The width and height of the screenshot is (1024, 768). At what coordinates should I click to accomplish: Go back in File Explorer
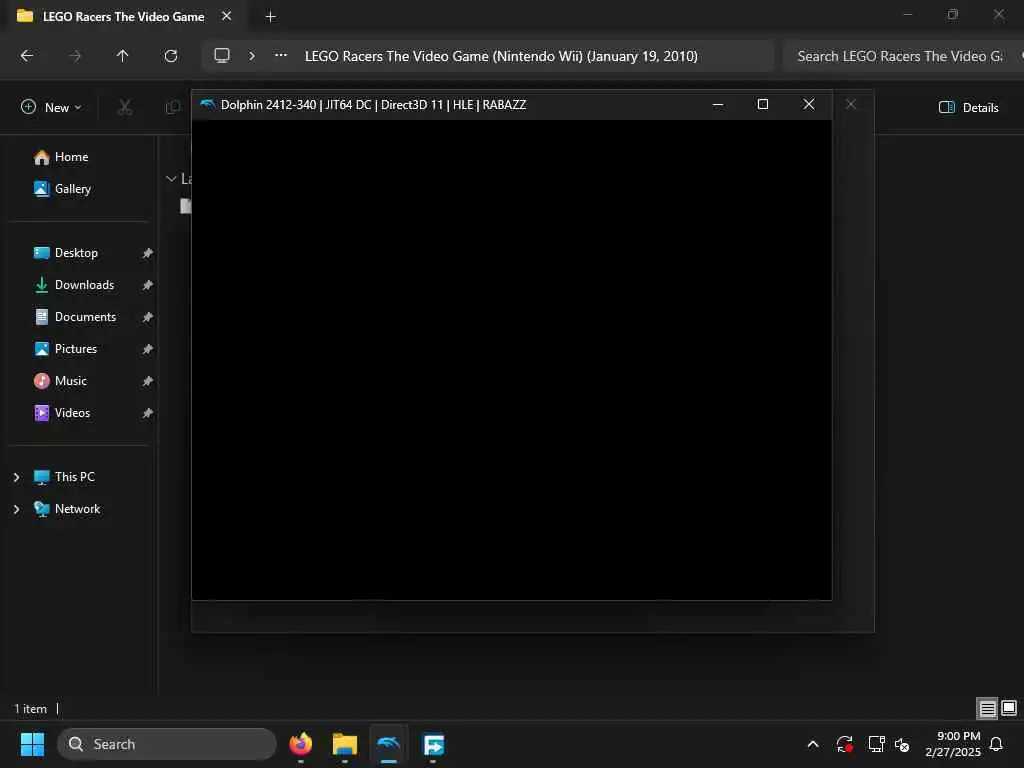click(x=27, y=56)
